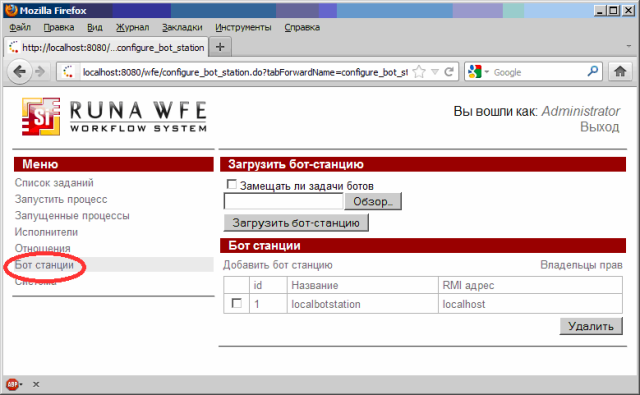Screen dimensions: 640x395
Task: Open a new tab with the plus button
Action: click(220, 47)
